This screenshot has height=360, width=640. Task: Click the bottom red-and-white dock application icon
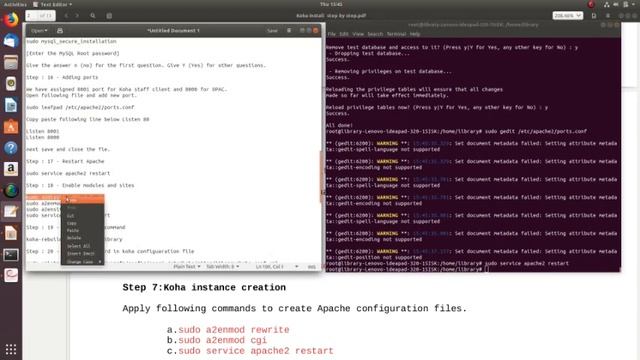coord(11,275)
